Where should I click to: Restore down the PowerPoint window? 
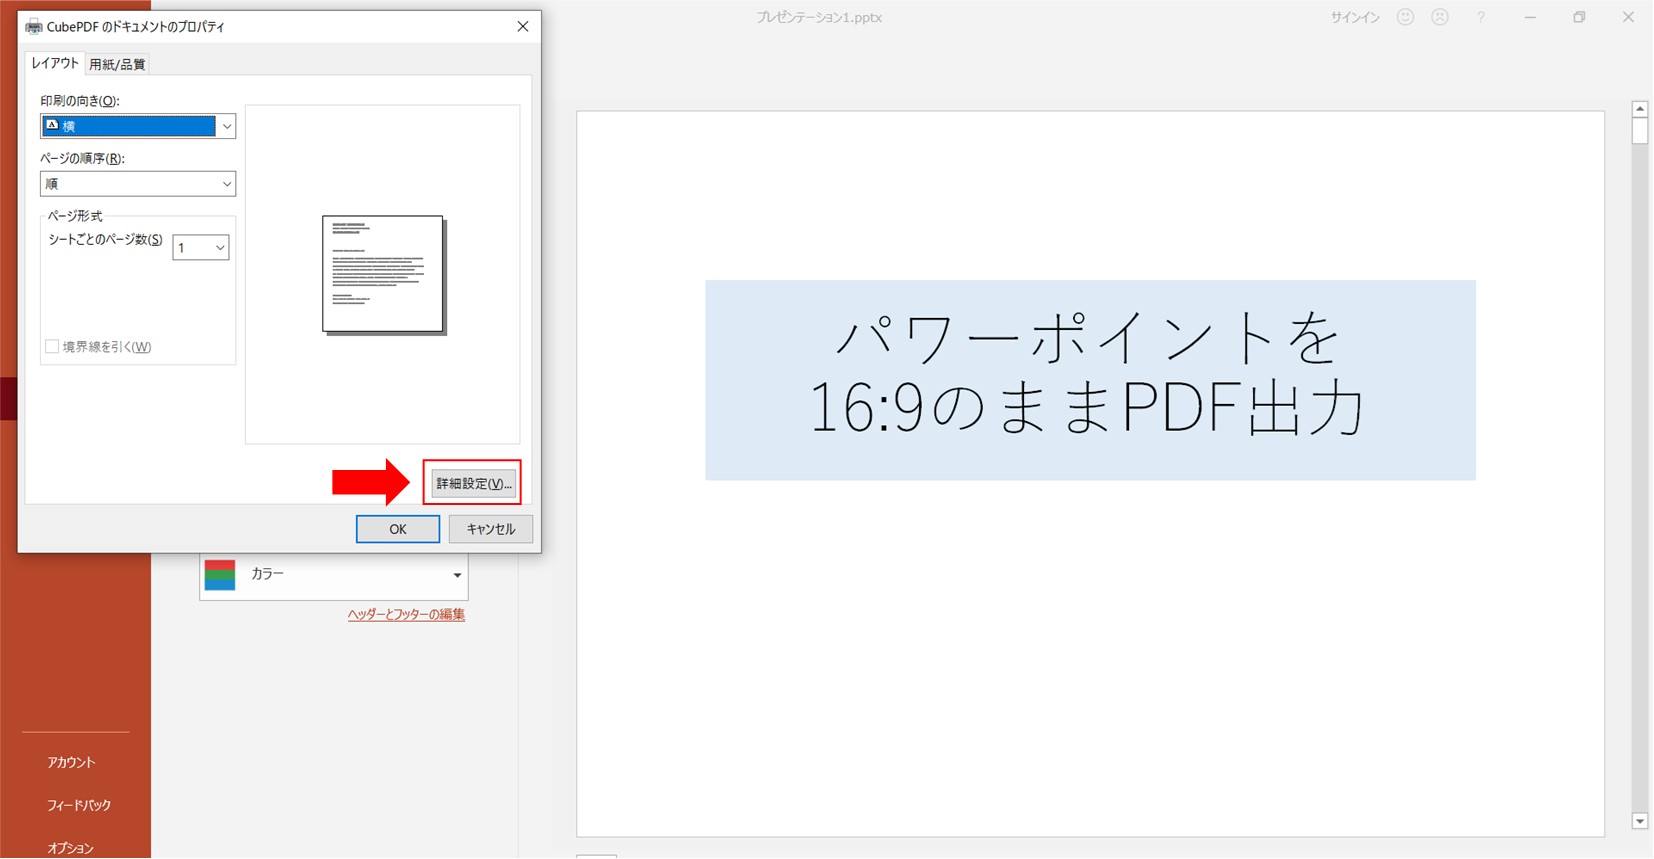click(1579, 17)
